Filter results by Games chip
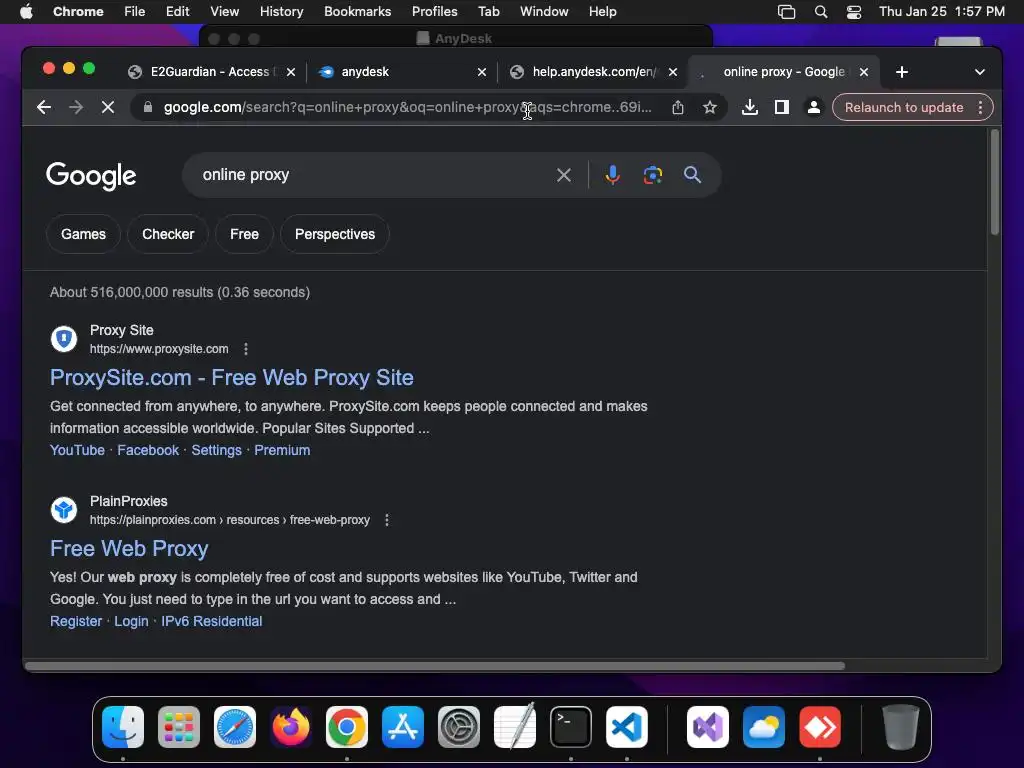The width and height of the screenshot is (1024, 768). coord(84,234)
